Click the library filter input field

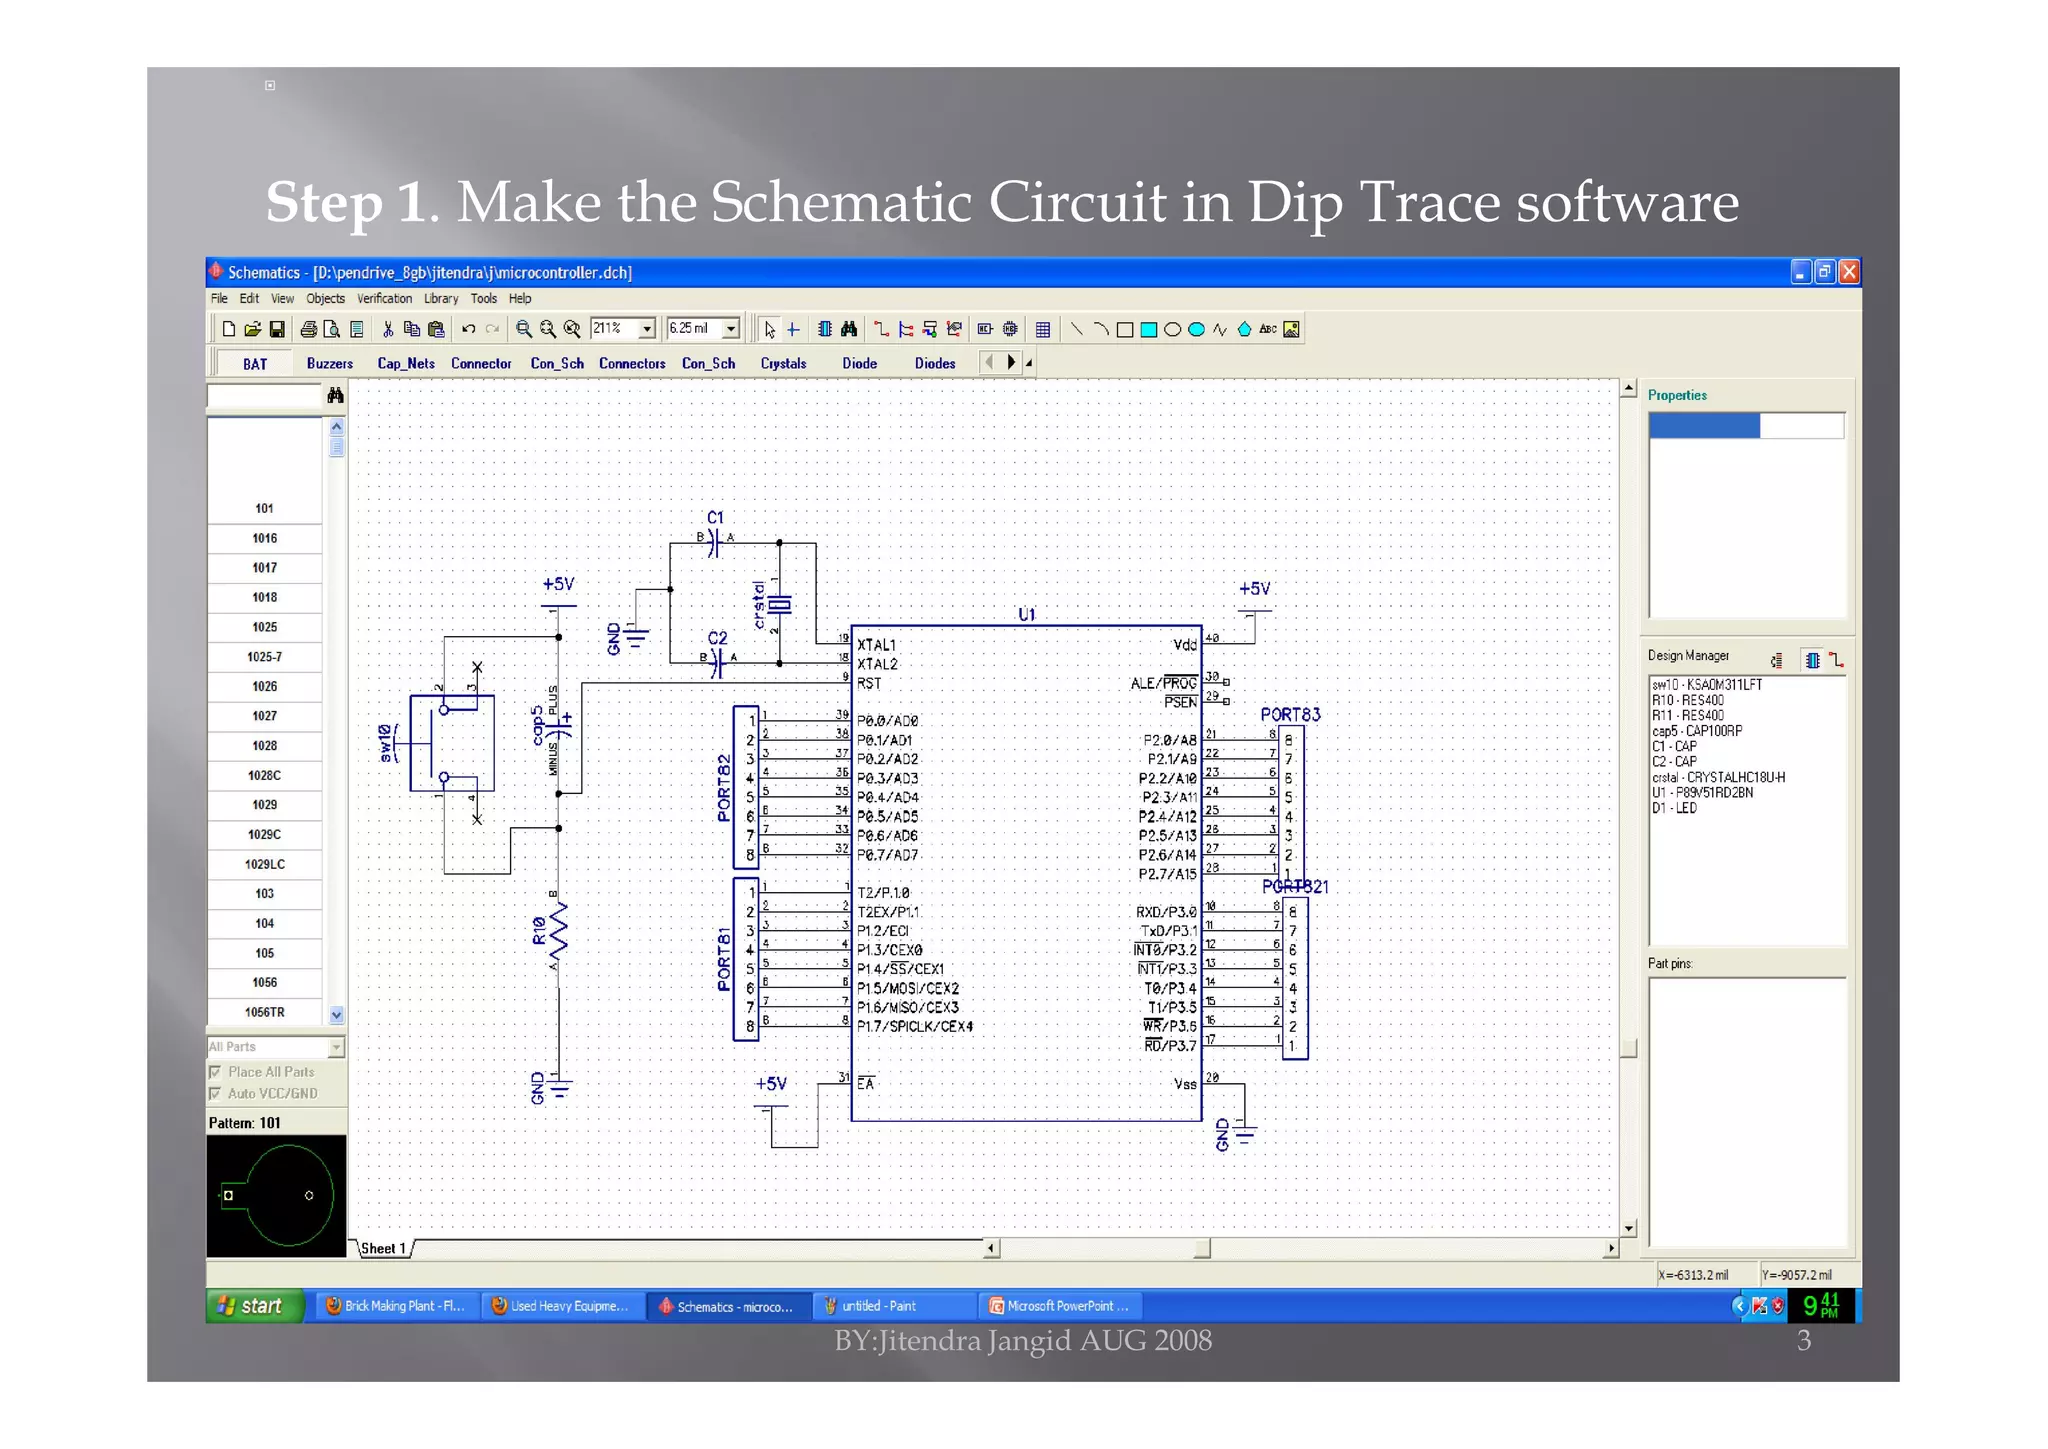[264, 396]
